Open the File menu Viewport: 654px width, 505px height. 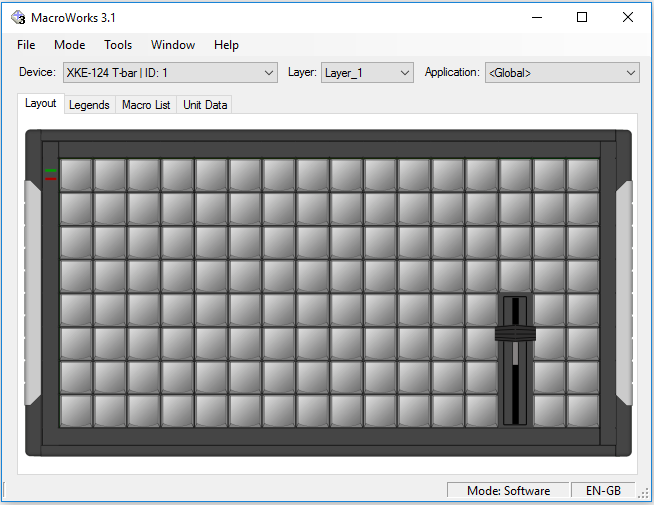click(x=26, y=45)
